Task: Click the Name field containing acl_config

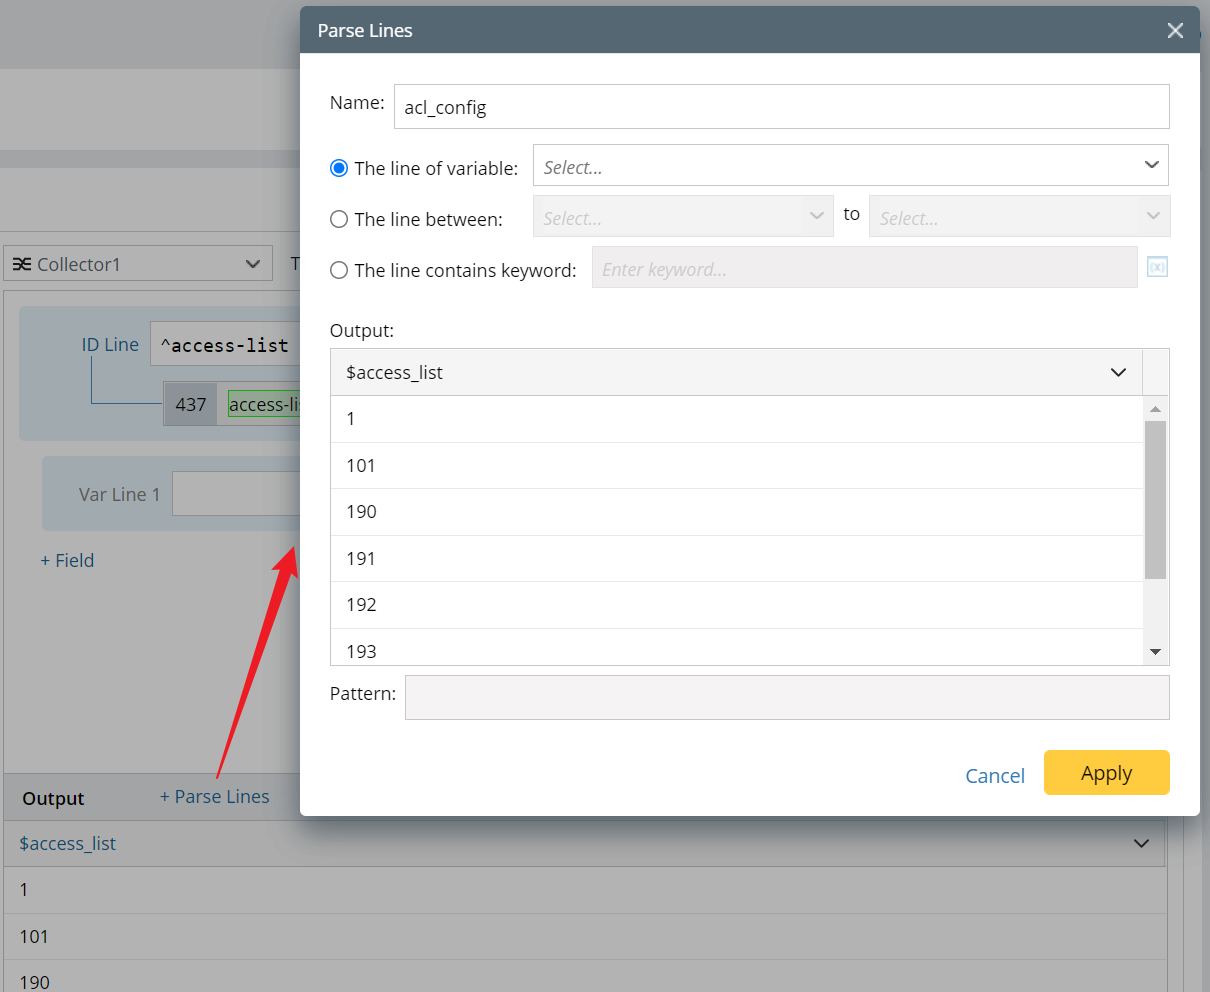Action: click(x=780, y=107)
